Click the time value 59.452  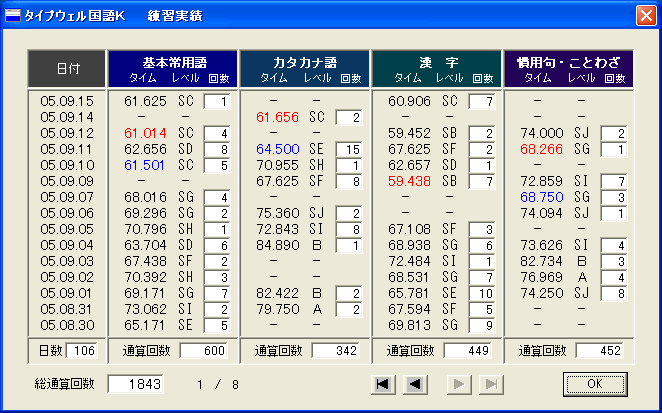pyautogui.click(x=410, y=133)
